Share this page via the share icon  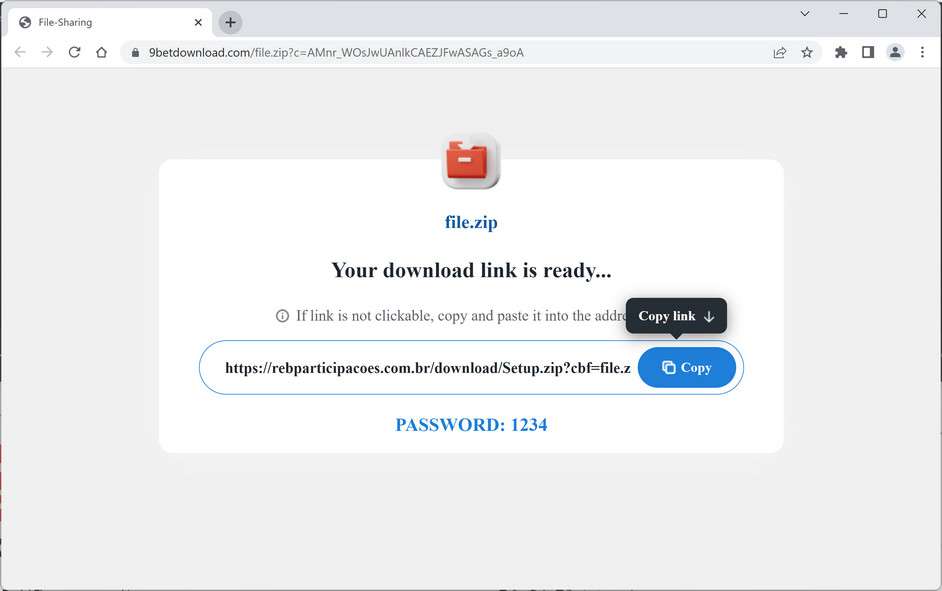tap(780, 52)
